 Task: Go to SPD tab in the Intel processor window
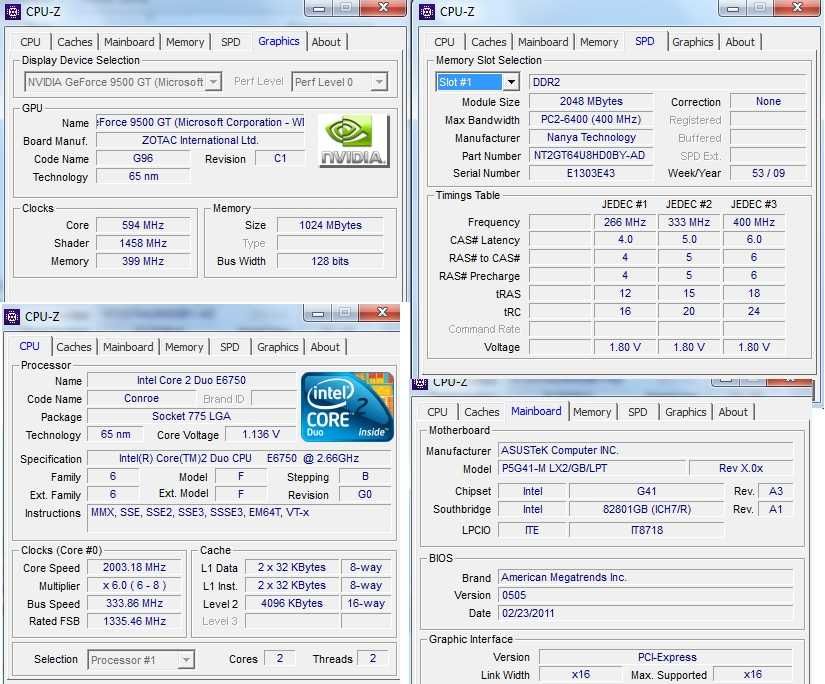coord(229,347)
